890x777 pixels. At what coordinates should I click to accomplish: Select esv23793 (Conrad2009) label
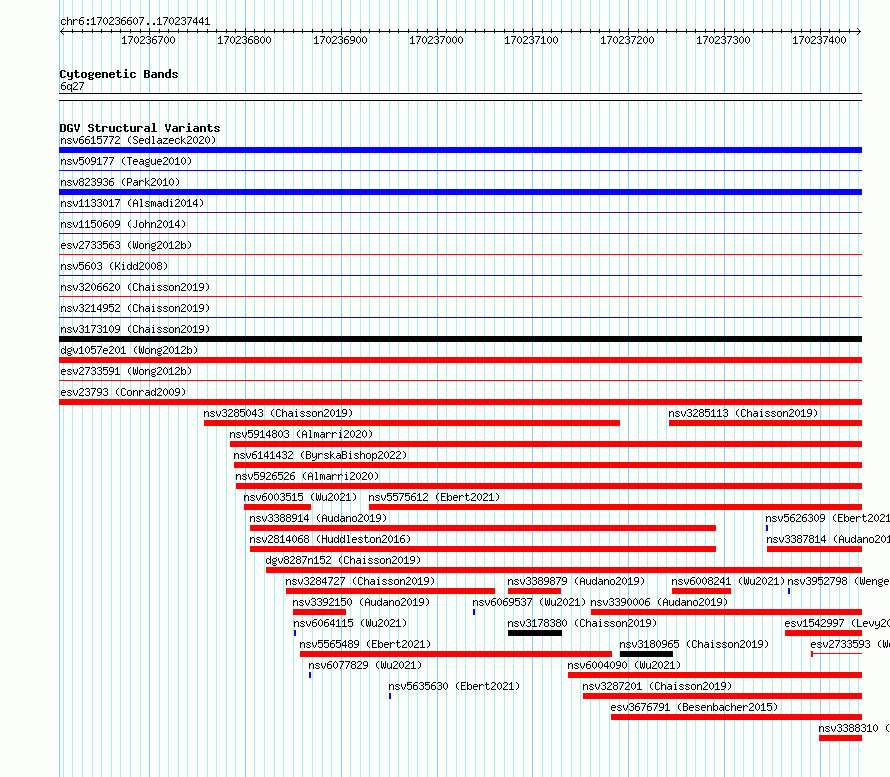click(123, 392)
